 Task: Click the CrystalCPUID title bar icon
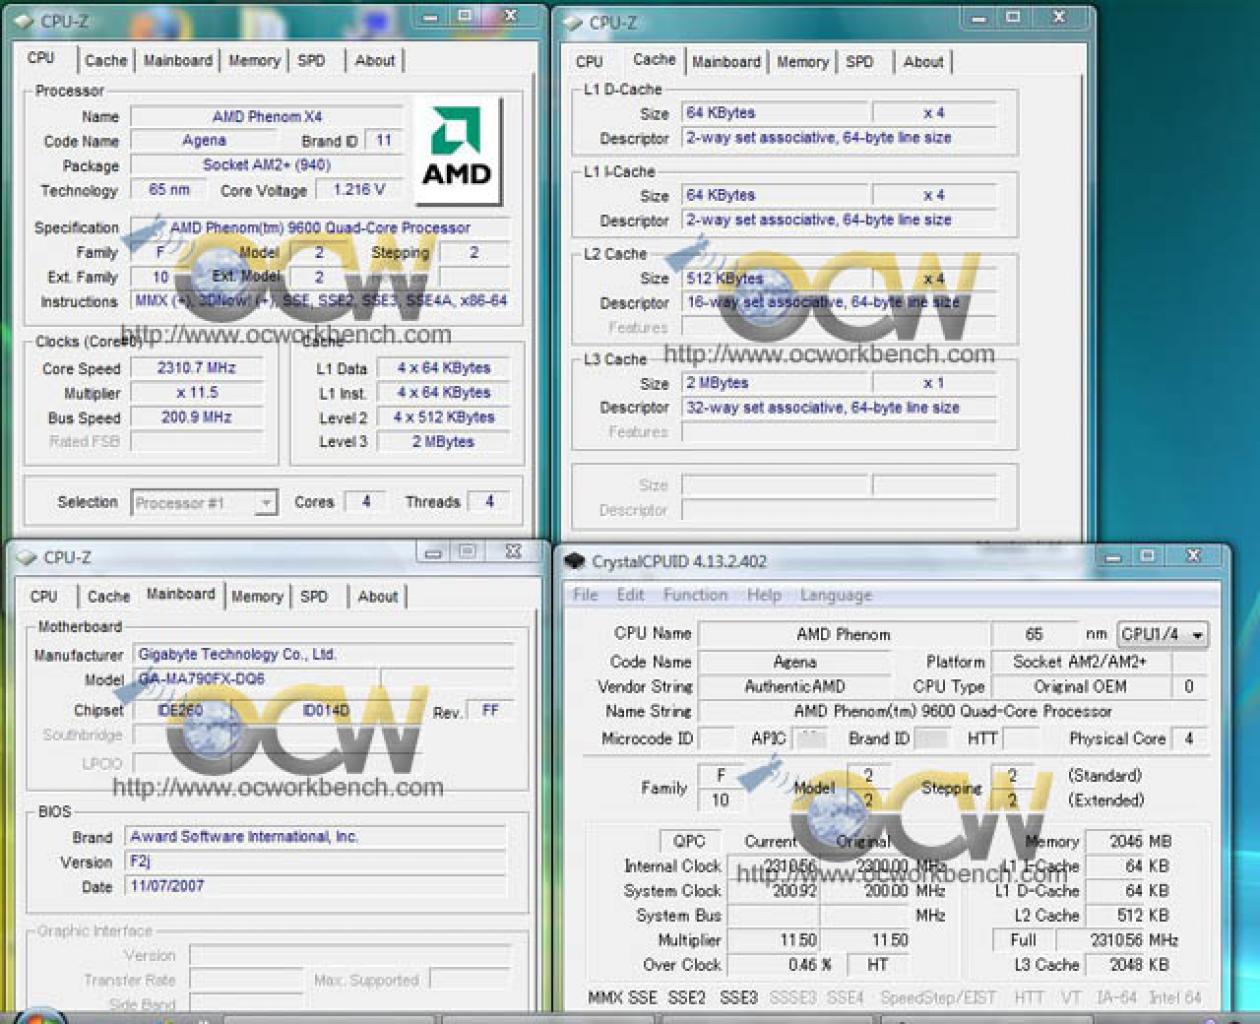coord(574,562)
